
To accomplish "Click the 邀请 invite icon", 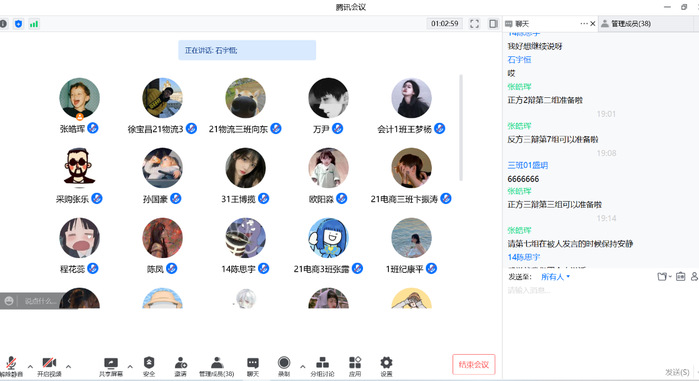I will tap(181, 367).
